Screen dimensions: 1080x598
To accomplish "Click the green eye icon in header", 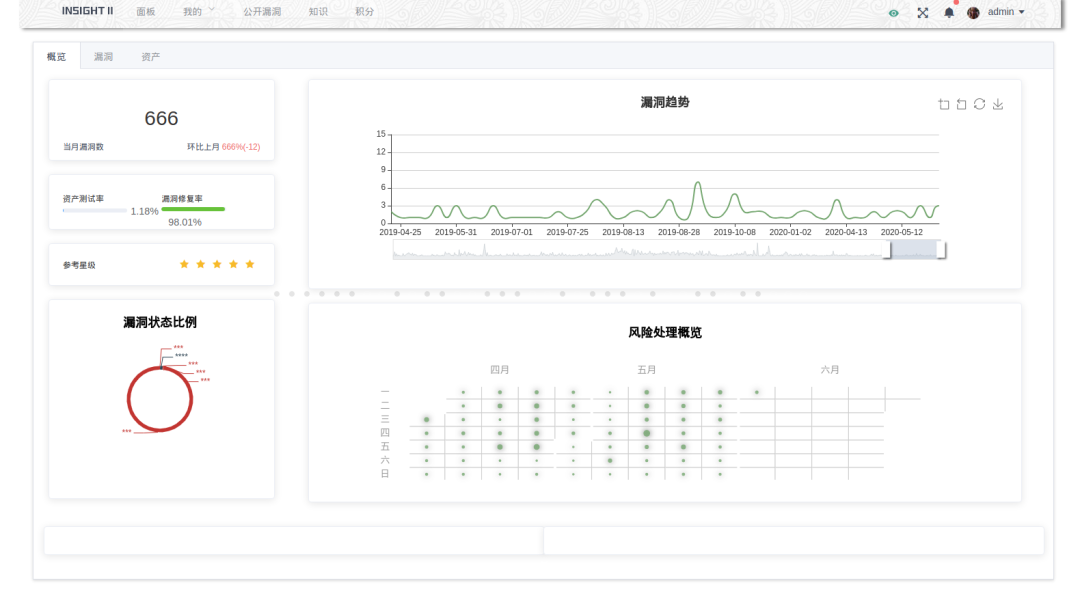I will tap(893, 13).
